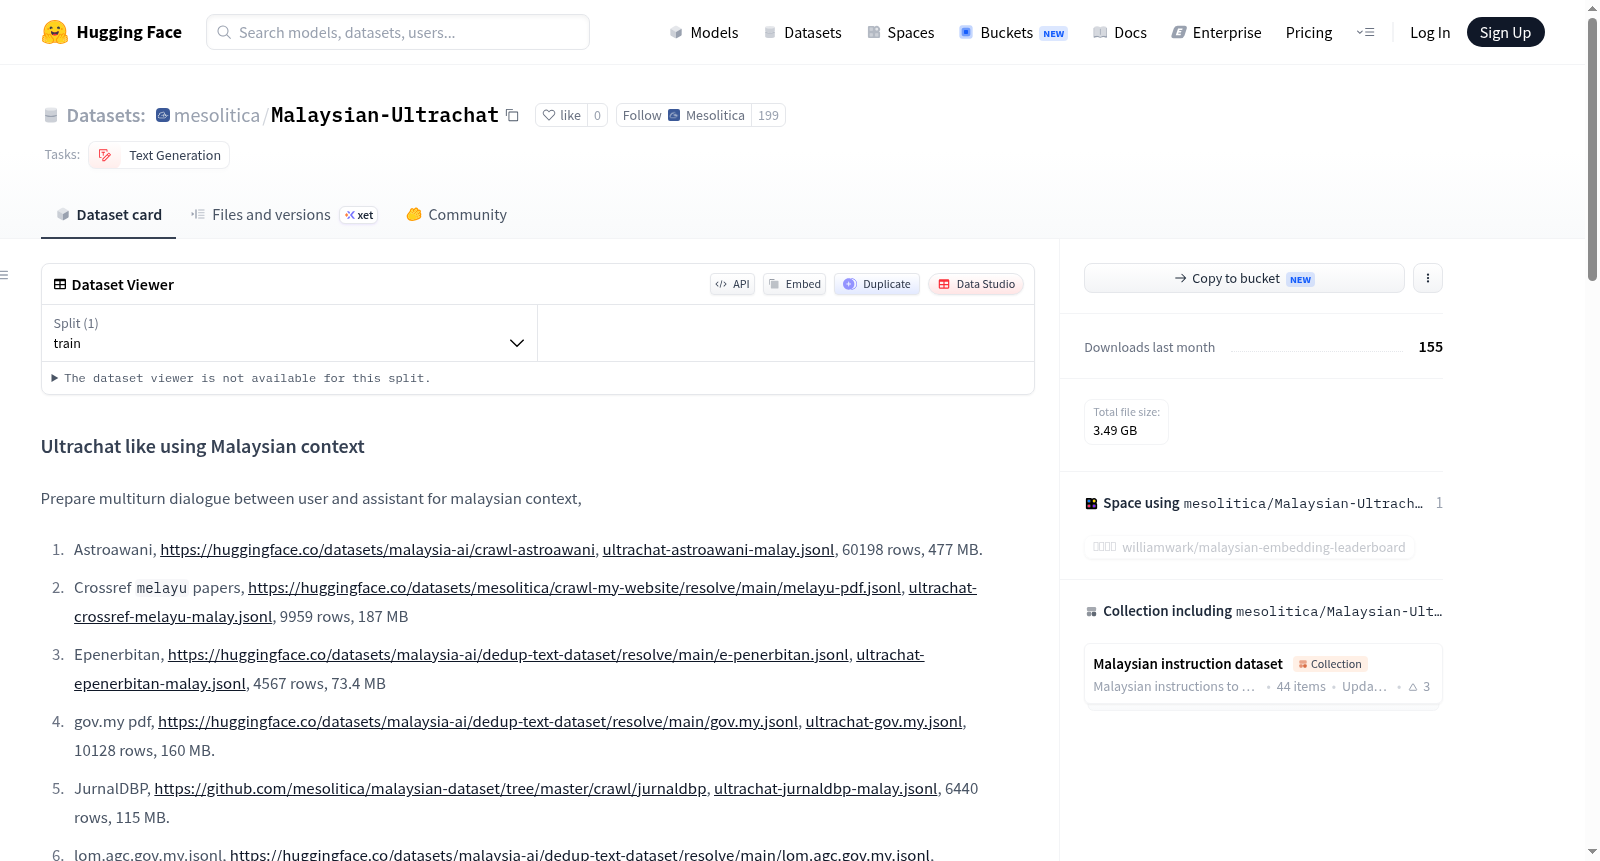The width and height of the screenshot is (1600, 861).
Task: Click the Dataset Viewer table icon
Action: [60, 284]
